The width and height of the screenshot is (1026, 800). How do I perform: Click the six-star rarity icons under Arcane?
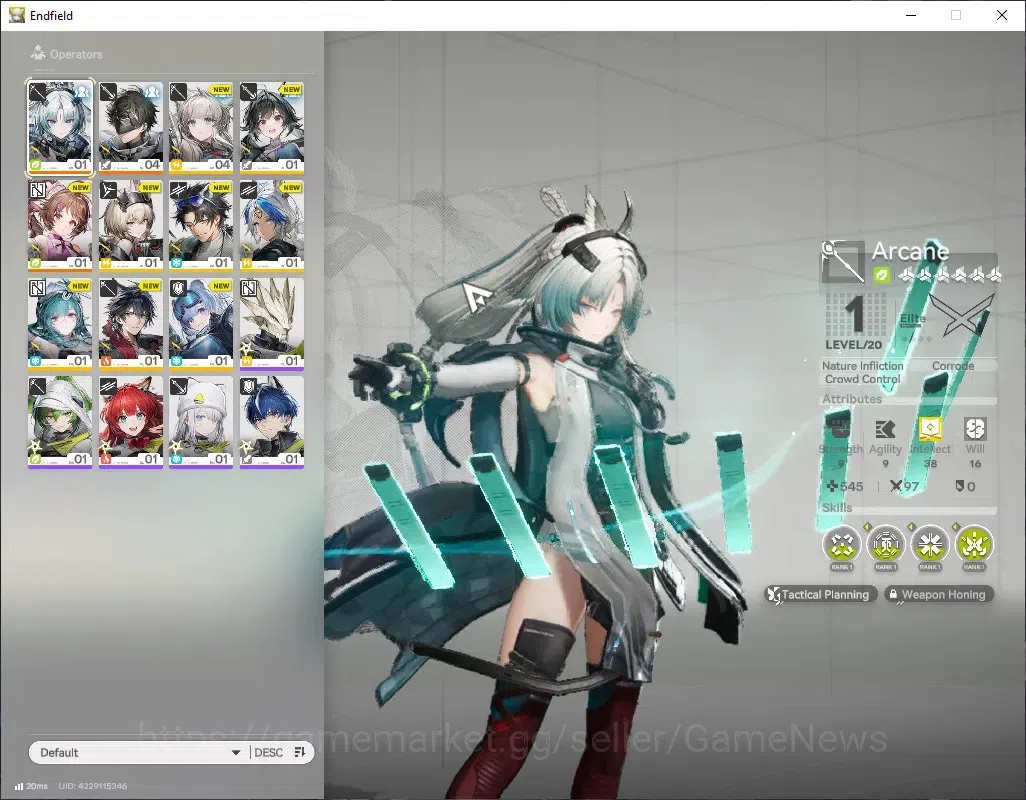click(x=949, y=275)
